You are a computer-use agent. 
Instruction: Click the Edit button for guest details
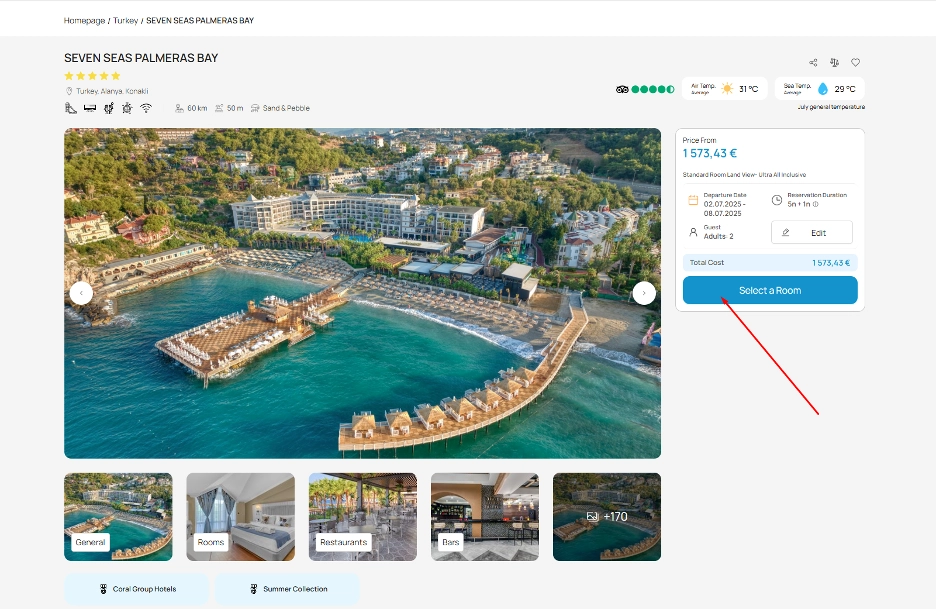[812, 232]
